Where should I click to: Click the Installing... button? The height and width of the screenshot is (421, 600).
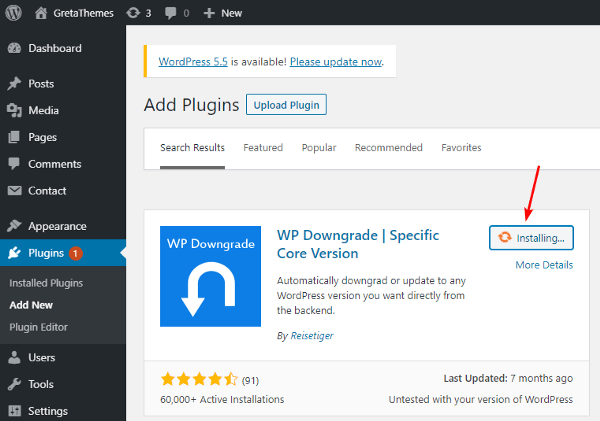point(531,238)
